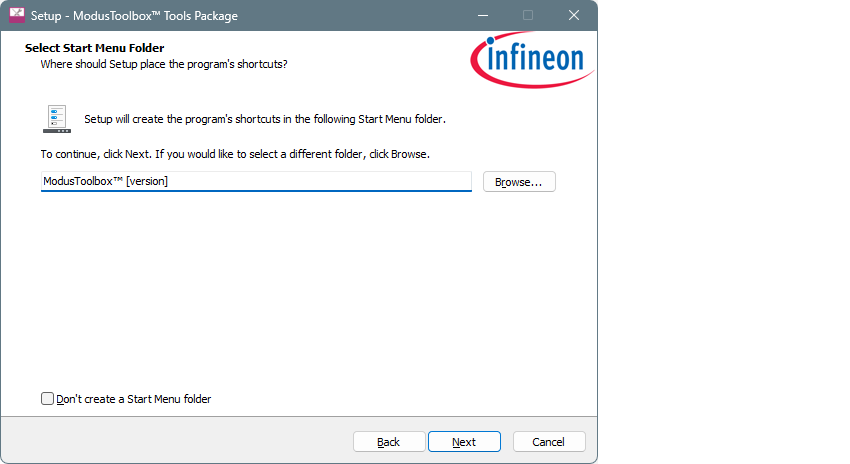850x464 pixels.
Task: Focus the Start Menu folder name field
Action: point(256,182)
